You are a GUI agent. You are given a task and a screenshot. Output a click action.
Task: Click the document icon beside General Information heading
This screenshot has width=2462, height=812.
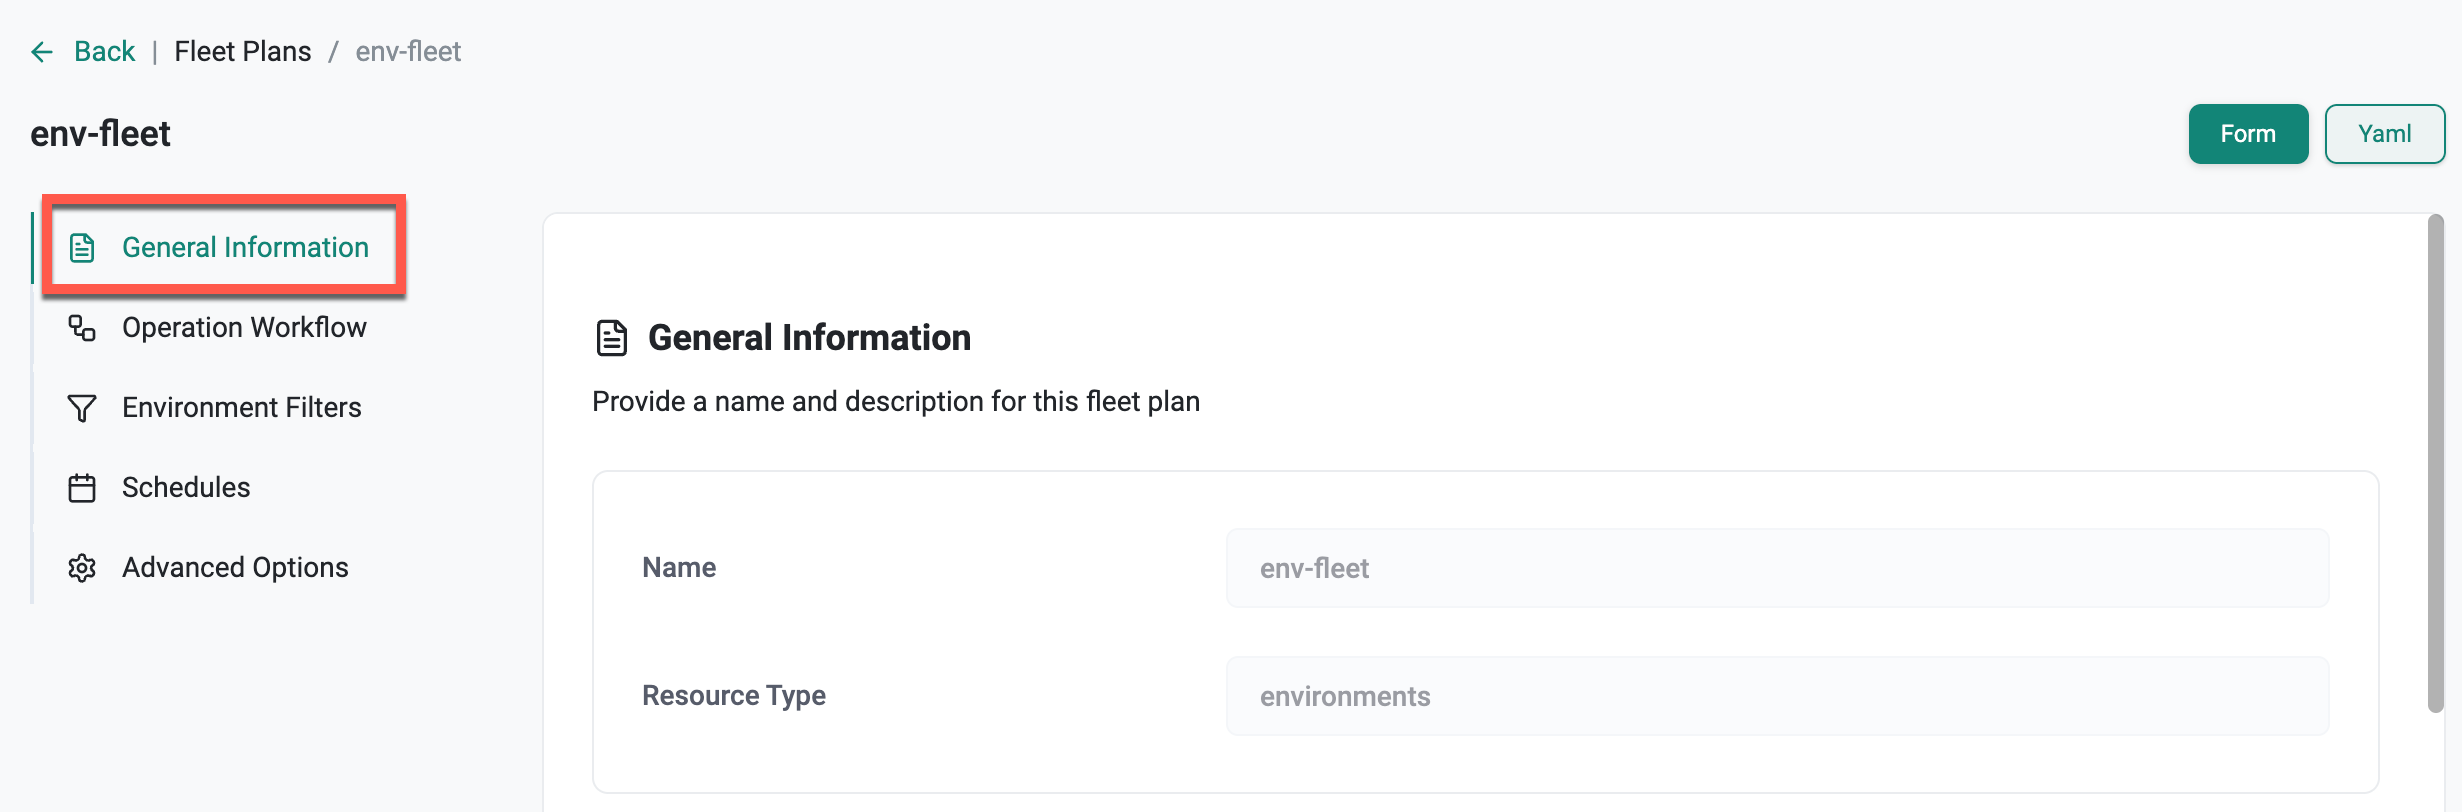612,338
